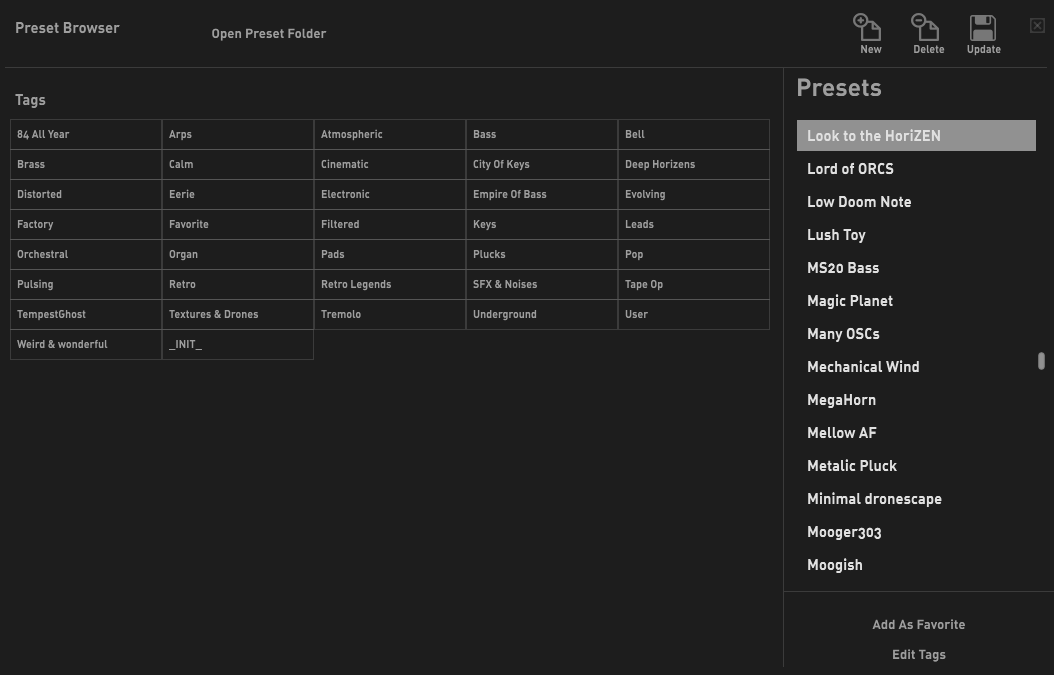The width and height of the screenshot is (1054, 675).
Task: Toggle the Cinematic tag filter
Action: point(390,165)
